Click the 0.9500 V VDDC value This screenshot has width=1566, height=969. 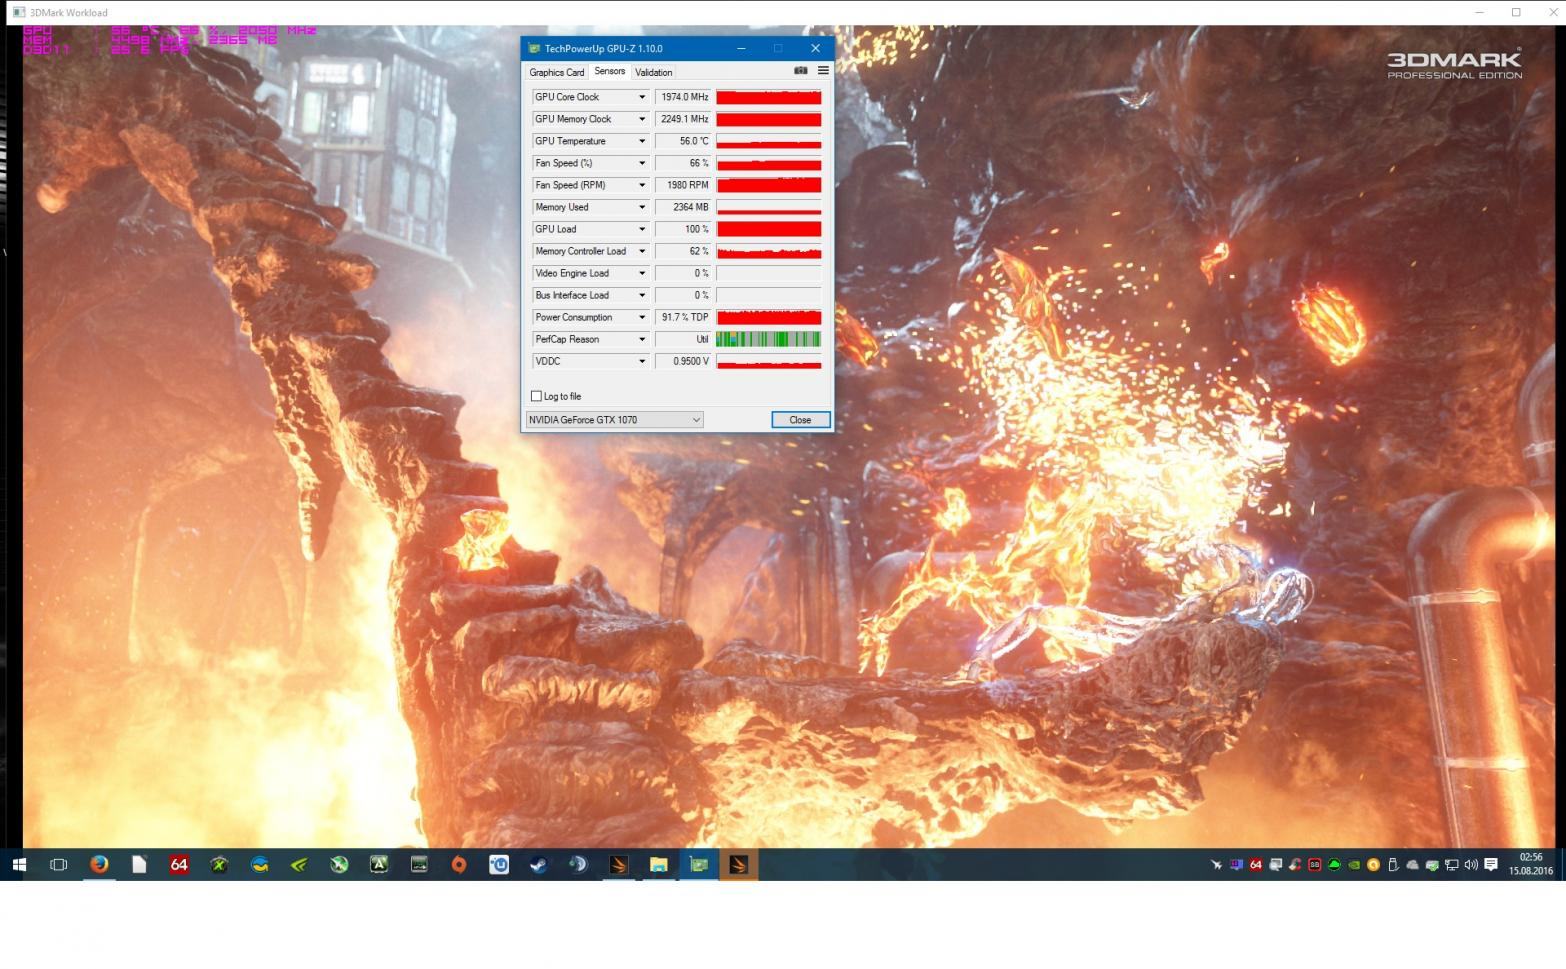click(683, 361)
